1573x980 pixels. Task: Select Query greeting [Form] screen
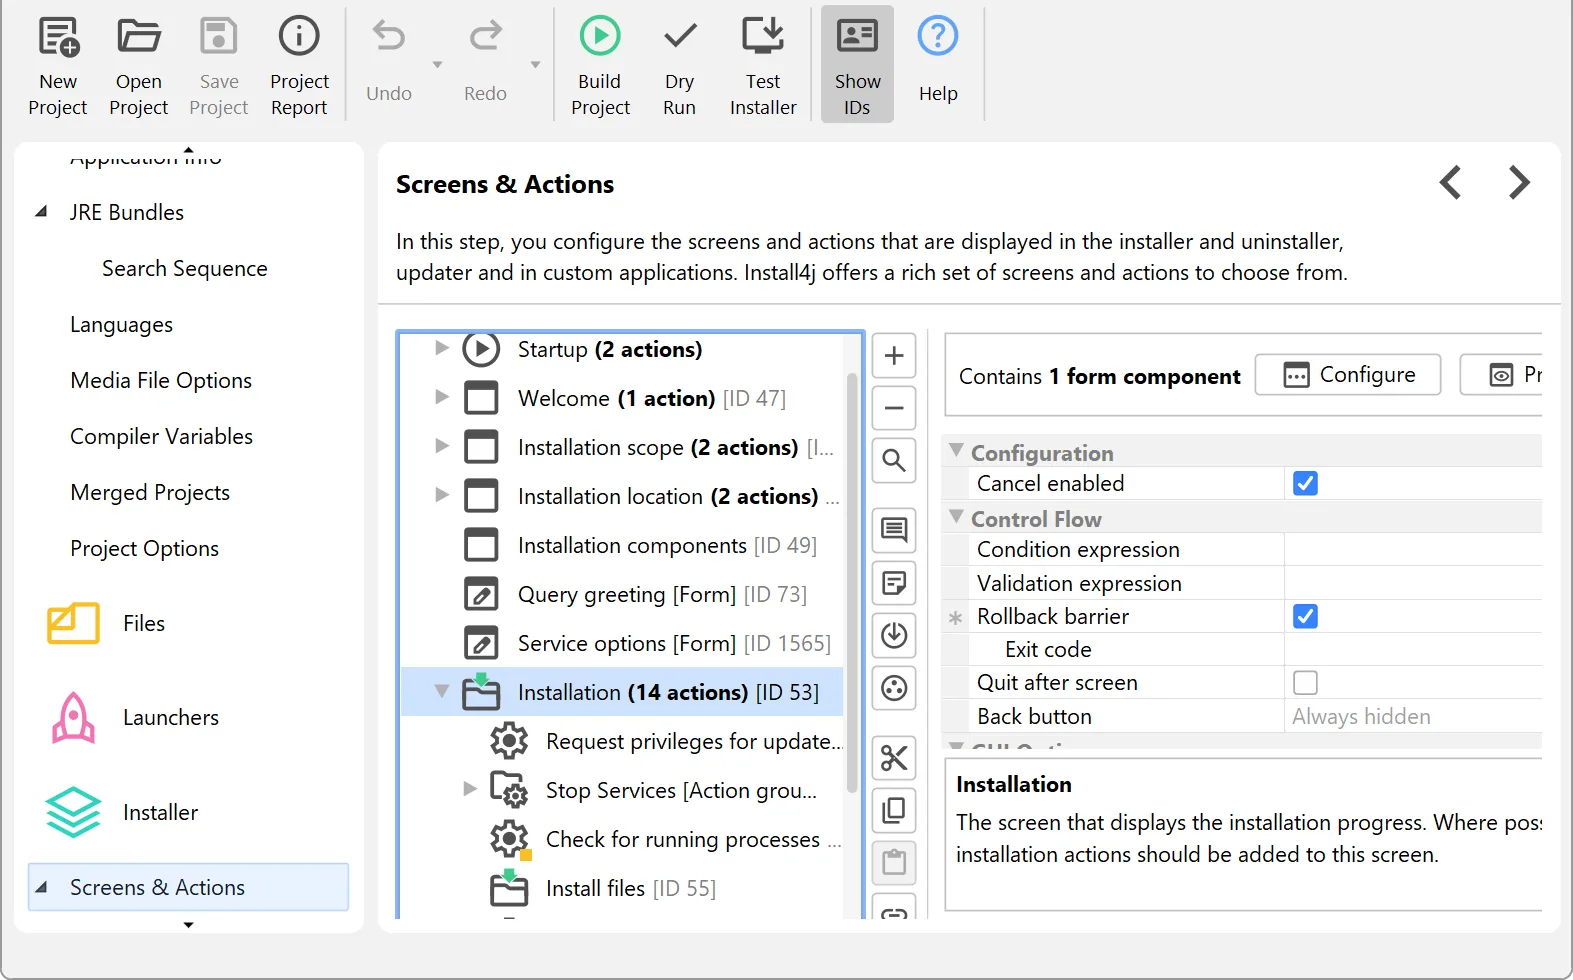click(x=662, y=594)
